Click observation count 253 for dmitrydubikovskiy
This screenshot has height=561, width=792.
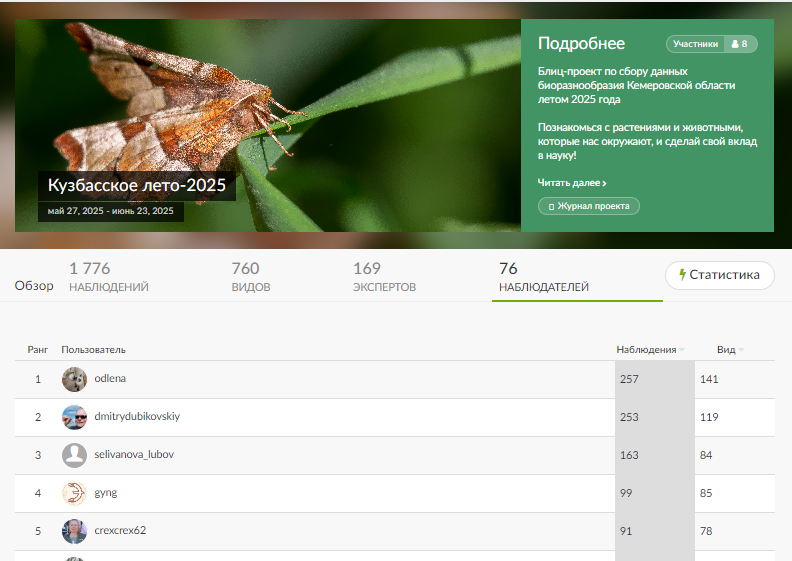click(x=629, y=417)
